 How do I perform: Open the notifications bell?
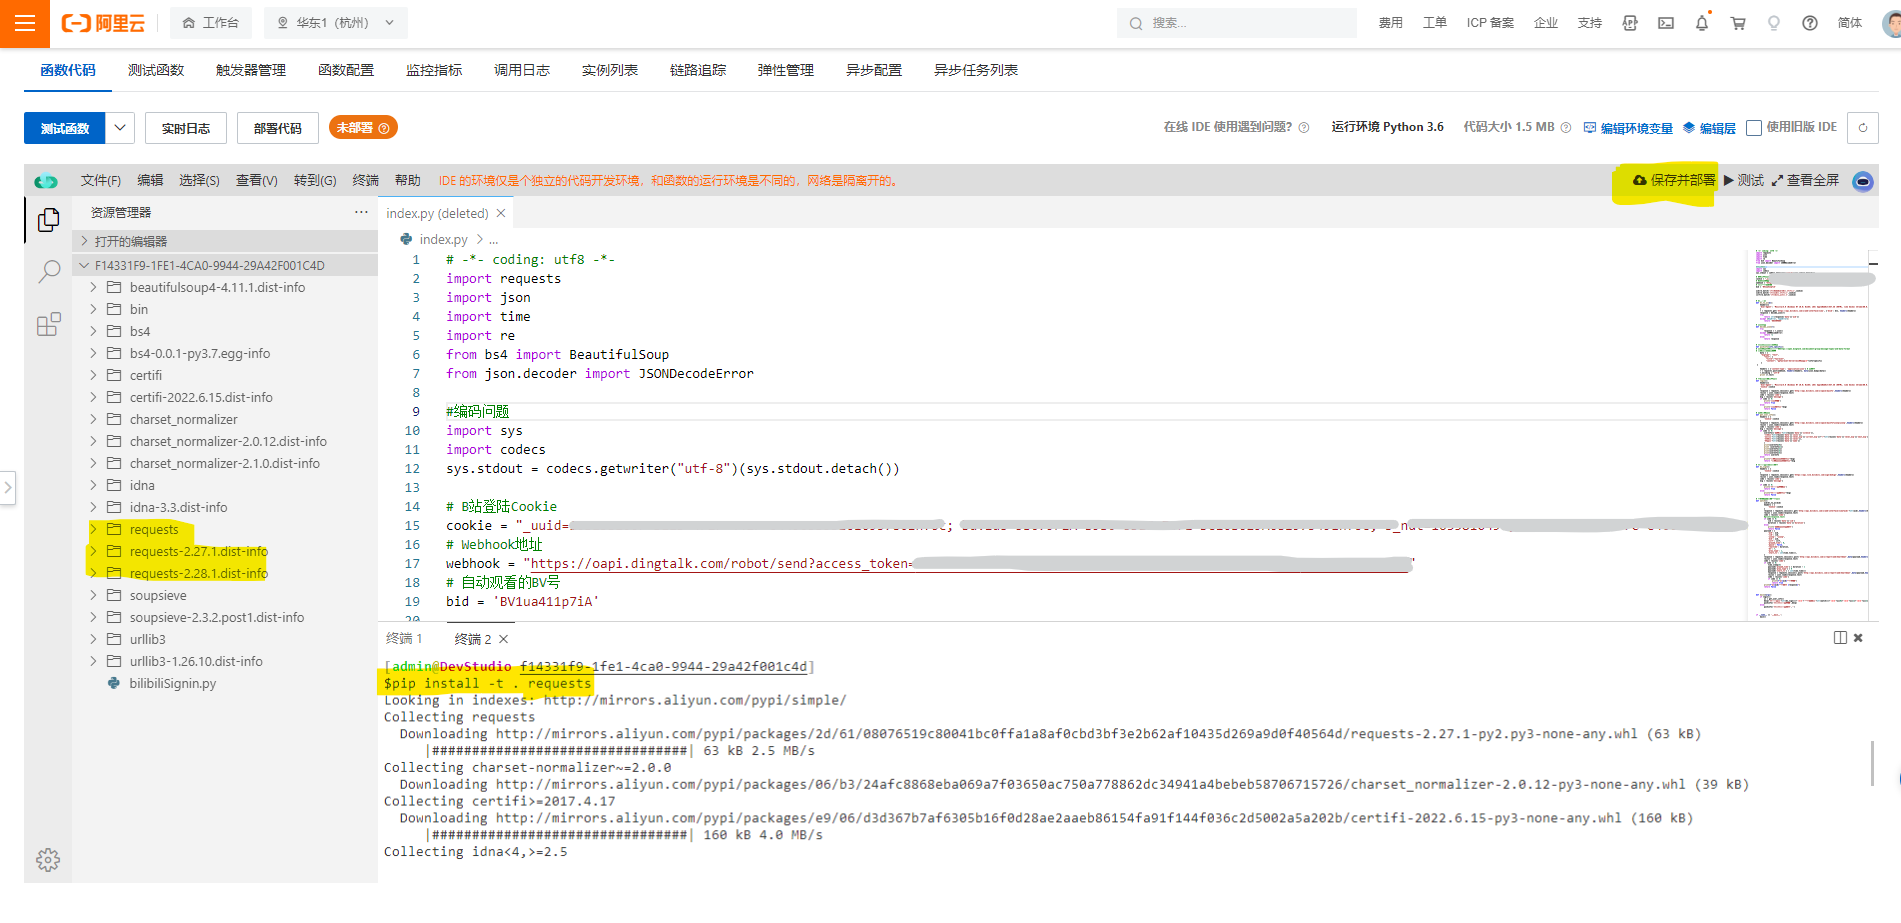[x=1702, y=23]
